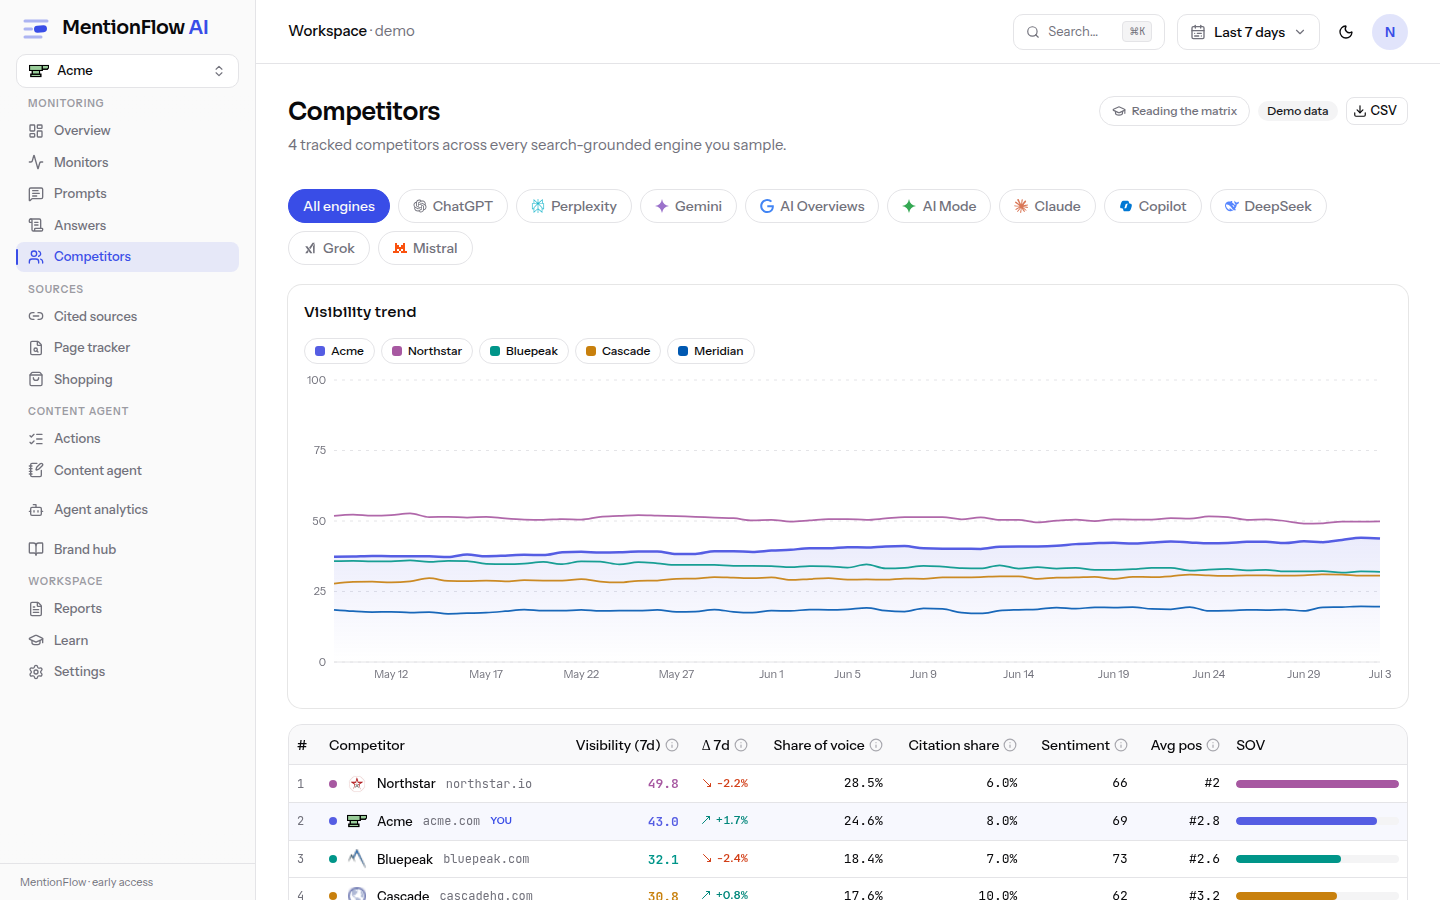Expand the Acme workspace selector
This screenshot has height=900, width=1440.
click(x=127, y=71)
